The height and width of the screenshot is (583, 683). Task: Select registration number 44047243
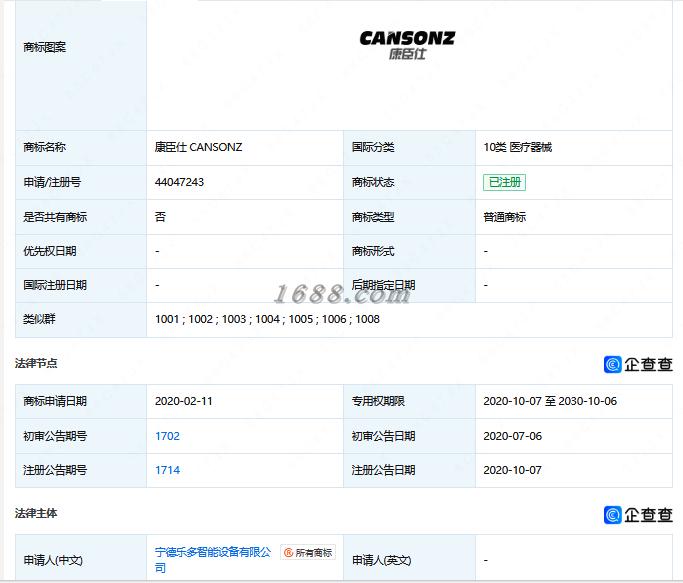(x=179, y=182)
